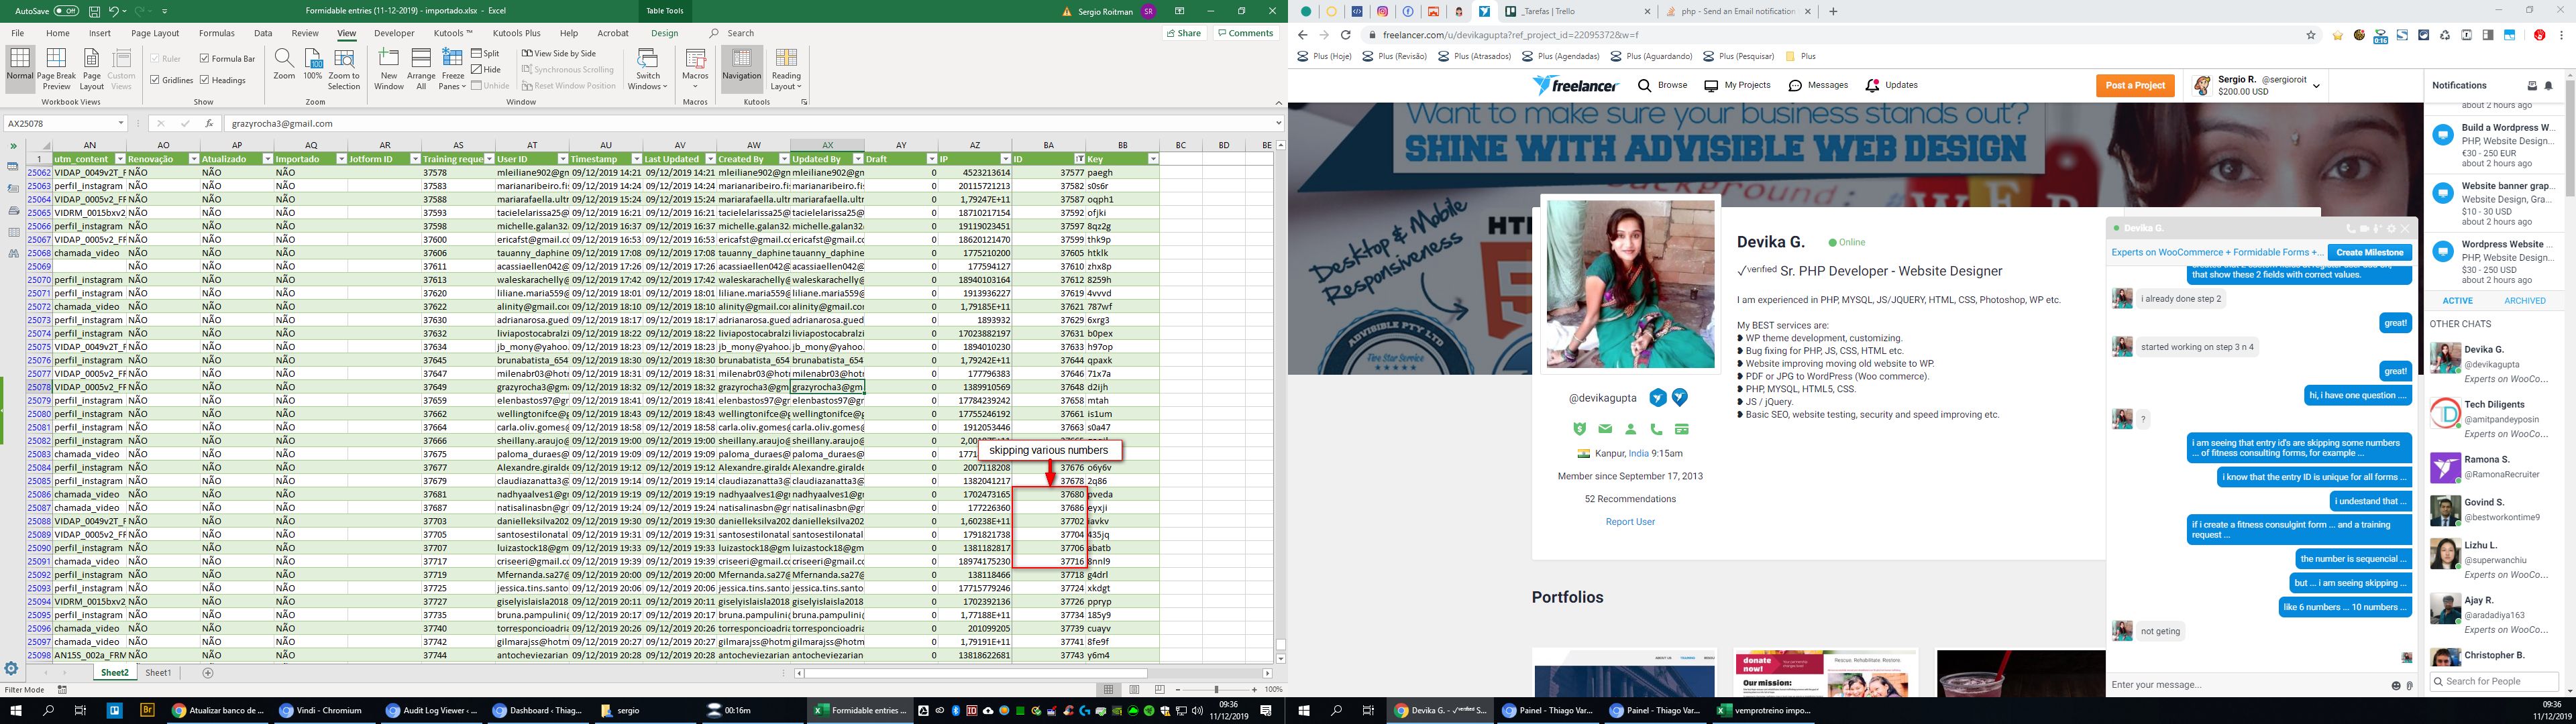Open the Formulas ribbon tab
Screen dimensions: 2576x724
tap(216, 33)
